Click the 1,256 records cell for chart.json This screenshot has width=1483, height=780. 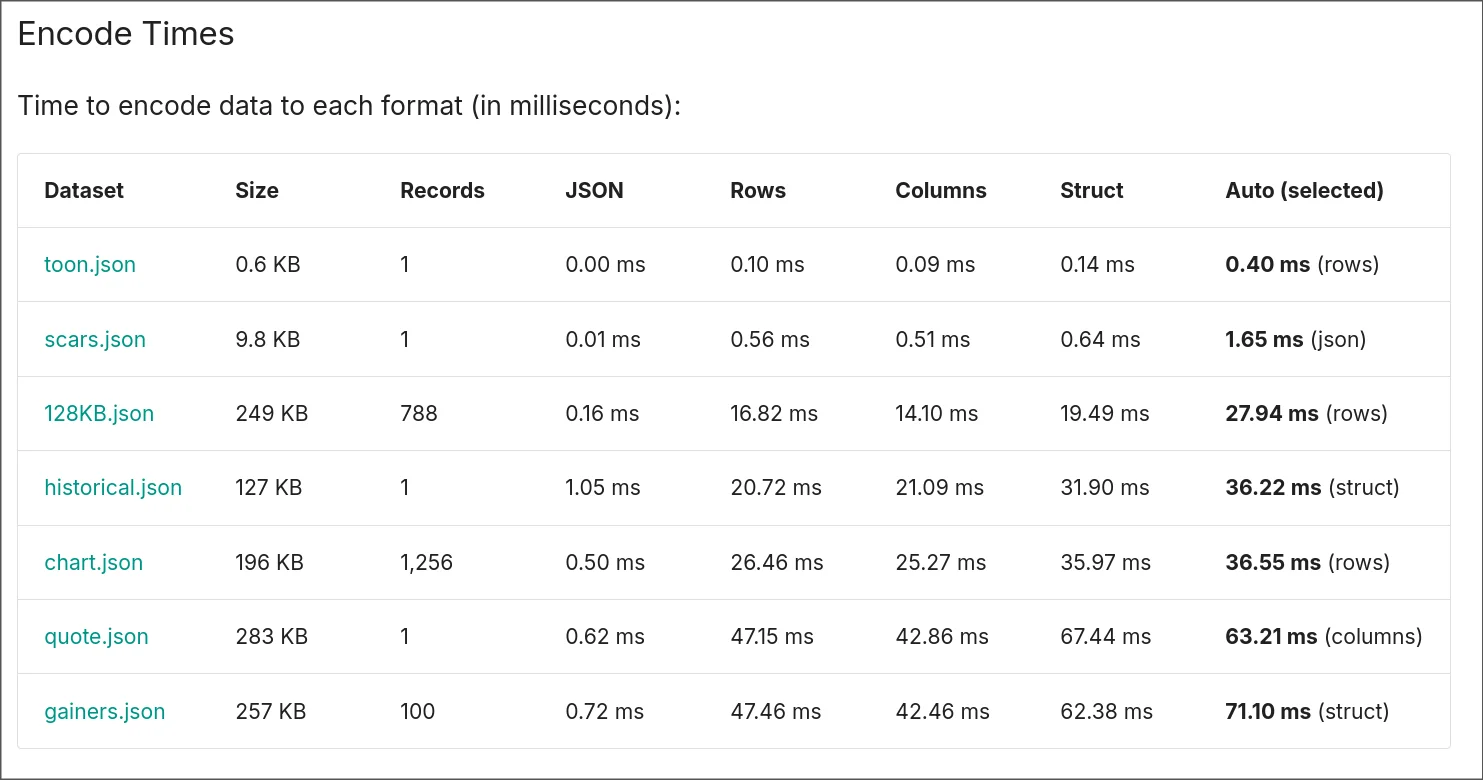click(x=426, y=562)
